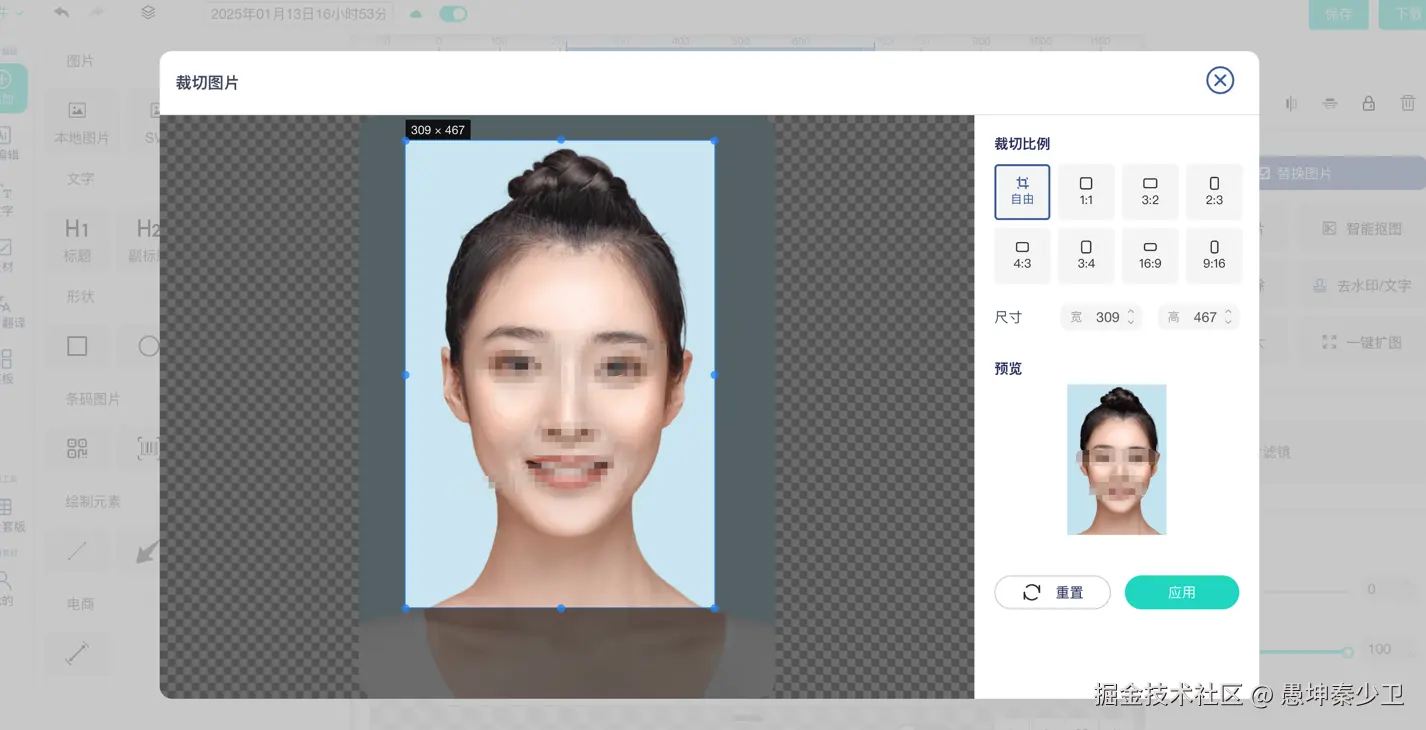Decrease crop height using the down arrow
The width and height of the screenshot is (1426, 730).
click(x=1229, y=323)
